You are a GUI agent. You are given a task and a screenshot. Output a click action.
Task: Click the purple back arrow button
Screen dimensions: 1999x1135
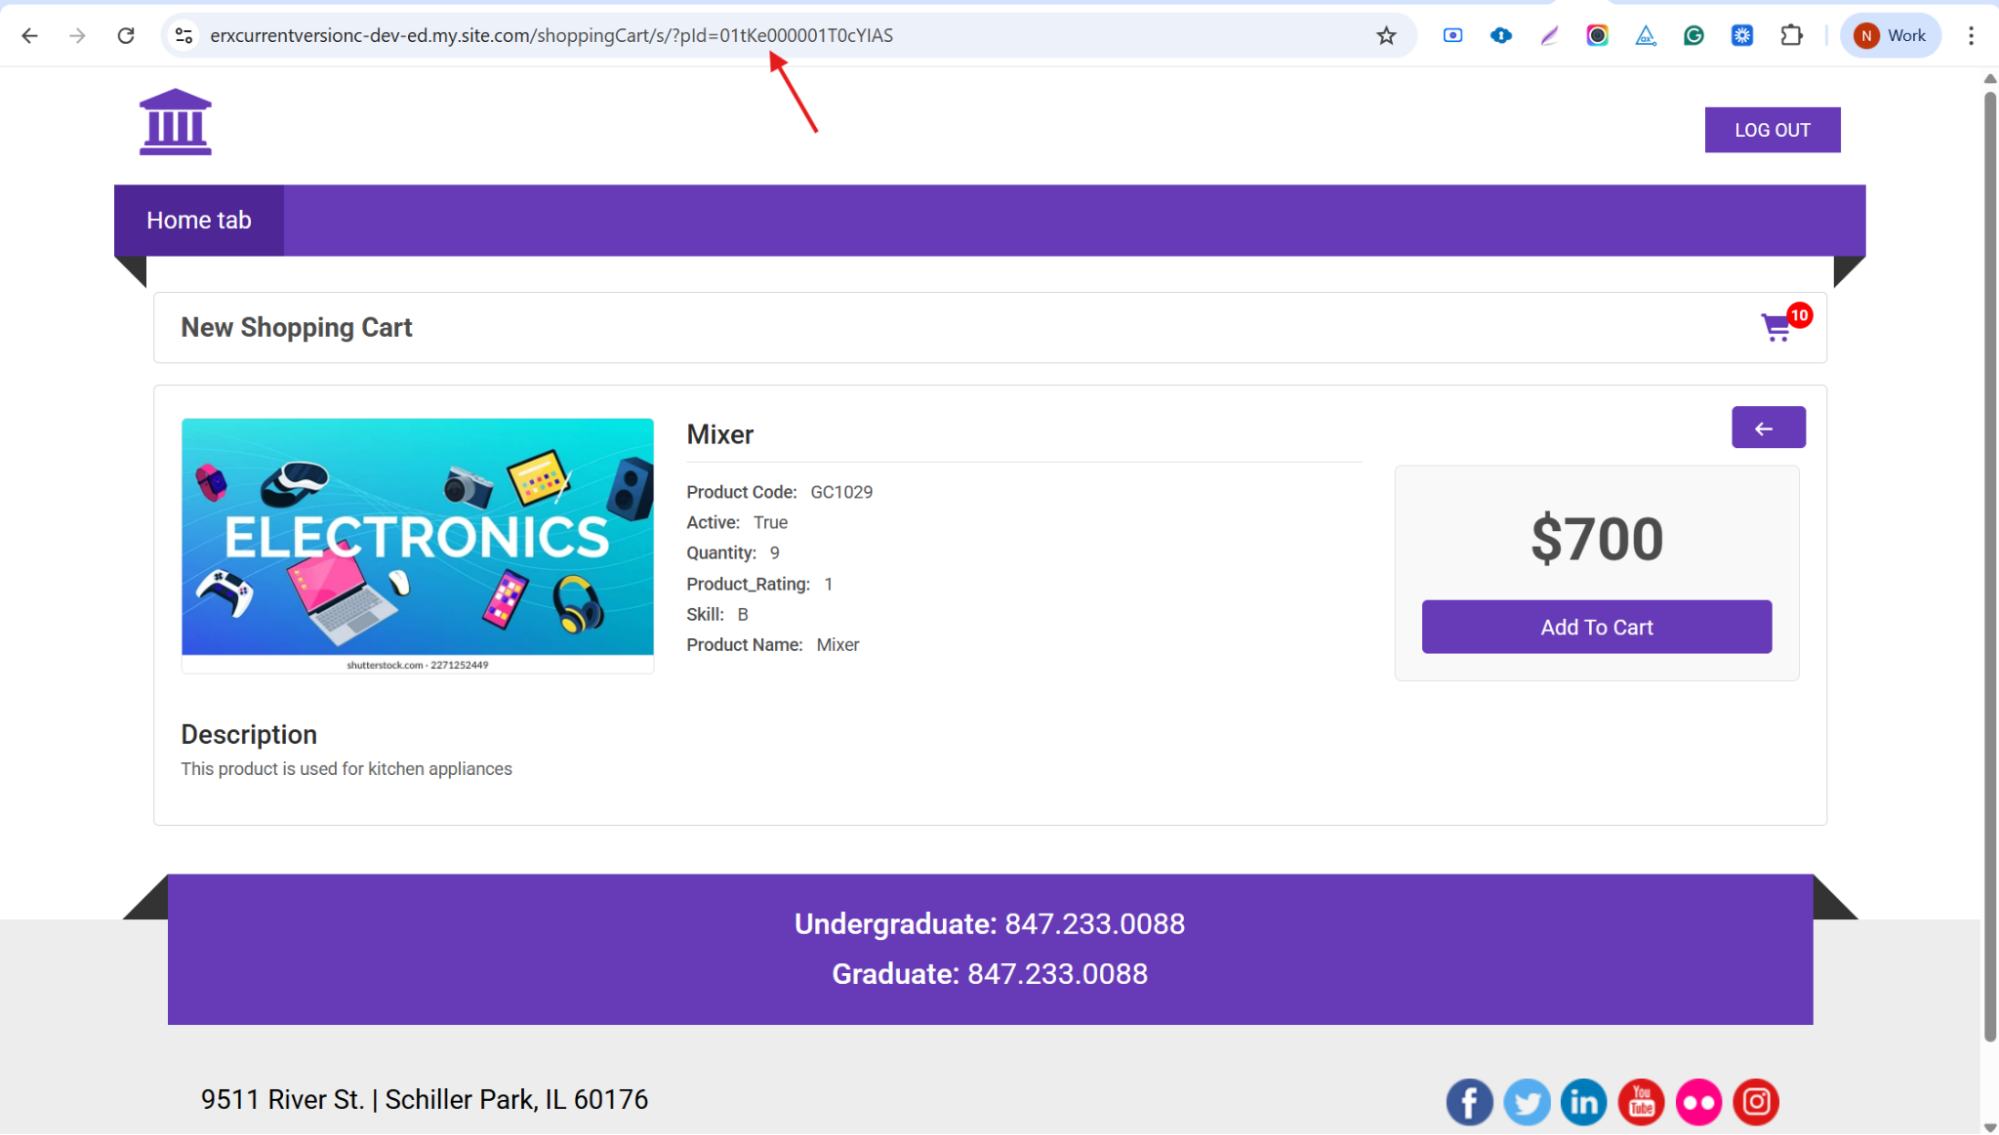tap(1767, 428)
